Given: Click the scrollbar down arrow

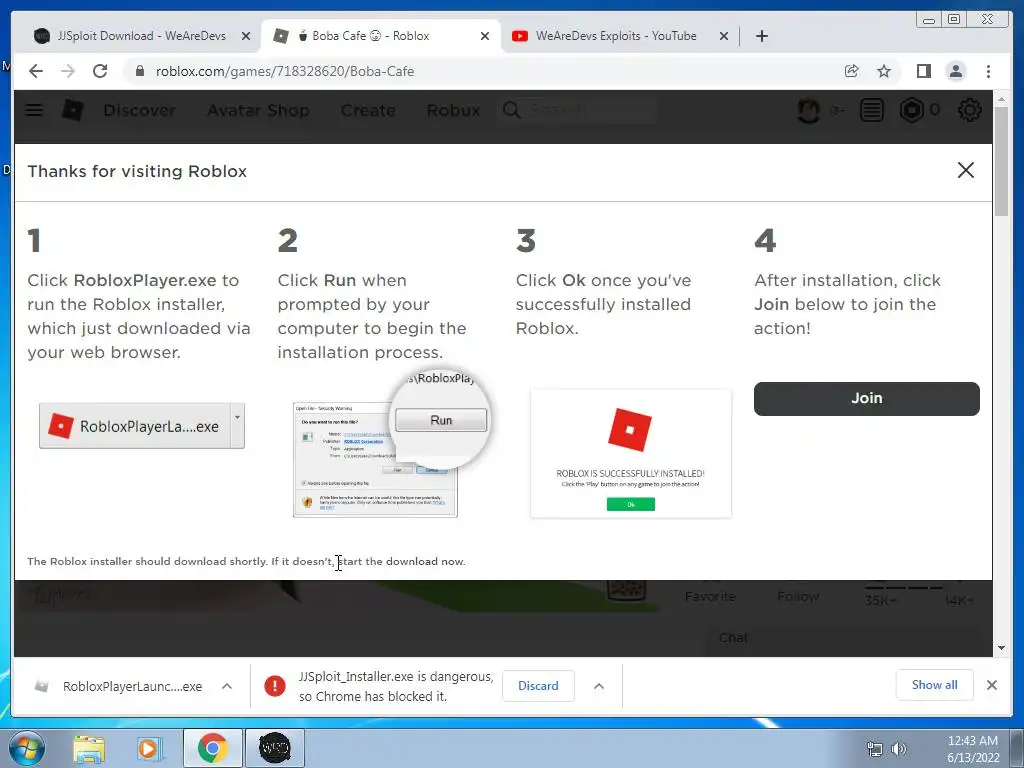Looking at the screenshot, I should [x=1001, y=648].
